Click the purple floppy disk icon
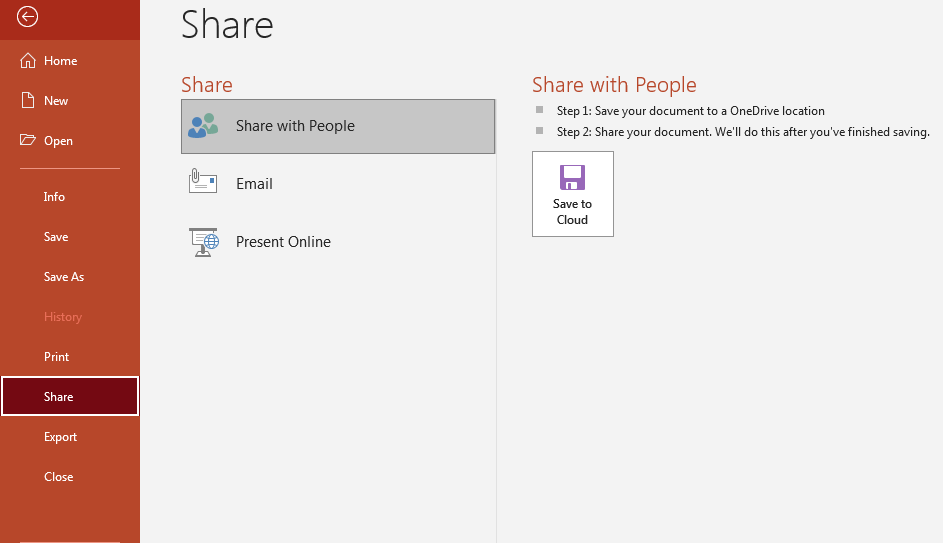Viewport: 943px width, 543px height. [572, 178]
